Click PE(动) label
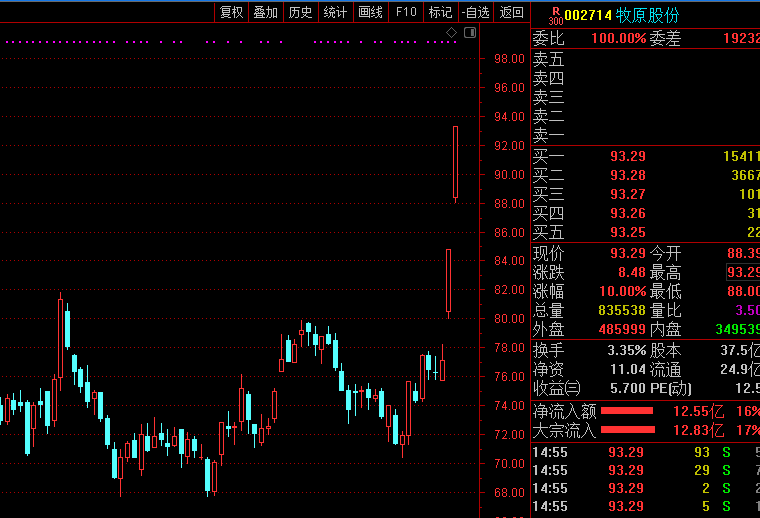Viewport: 760px width, 518px height. click(x=670, y=389)
